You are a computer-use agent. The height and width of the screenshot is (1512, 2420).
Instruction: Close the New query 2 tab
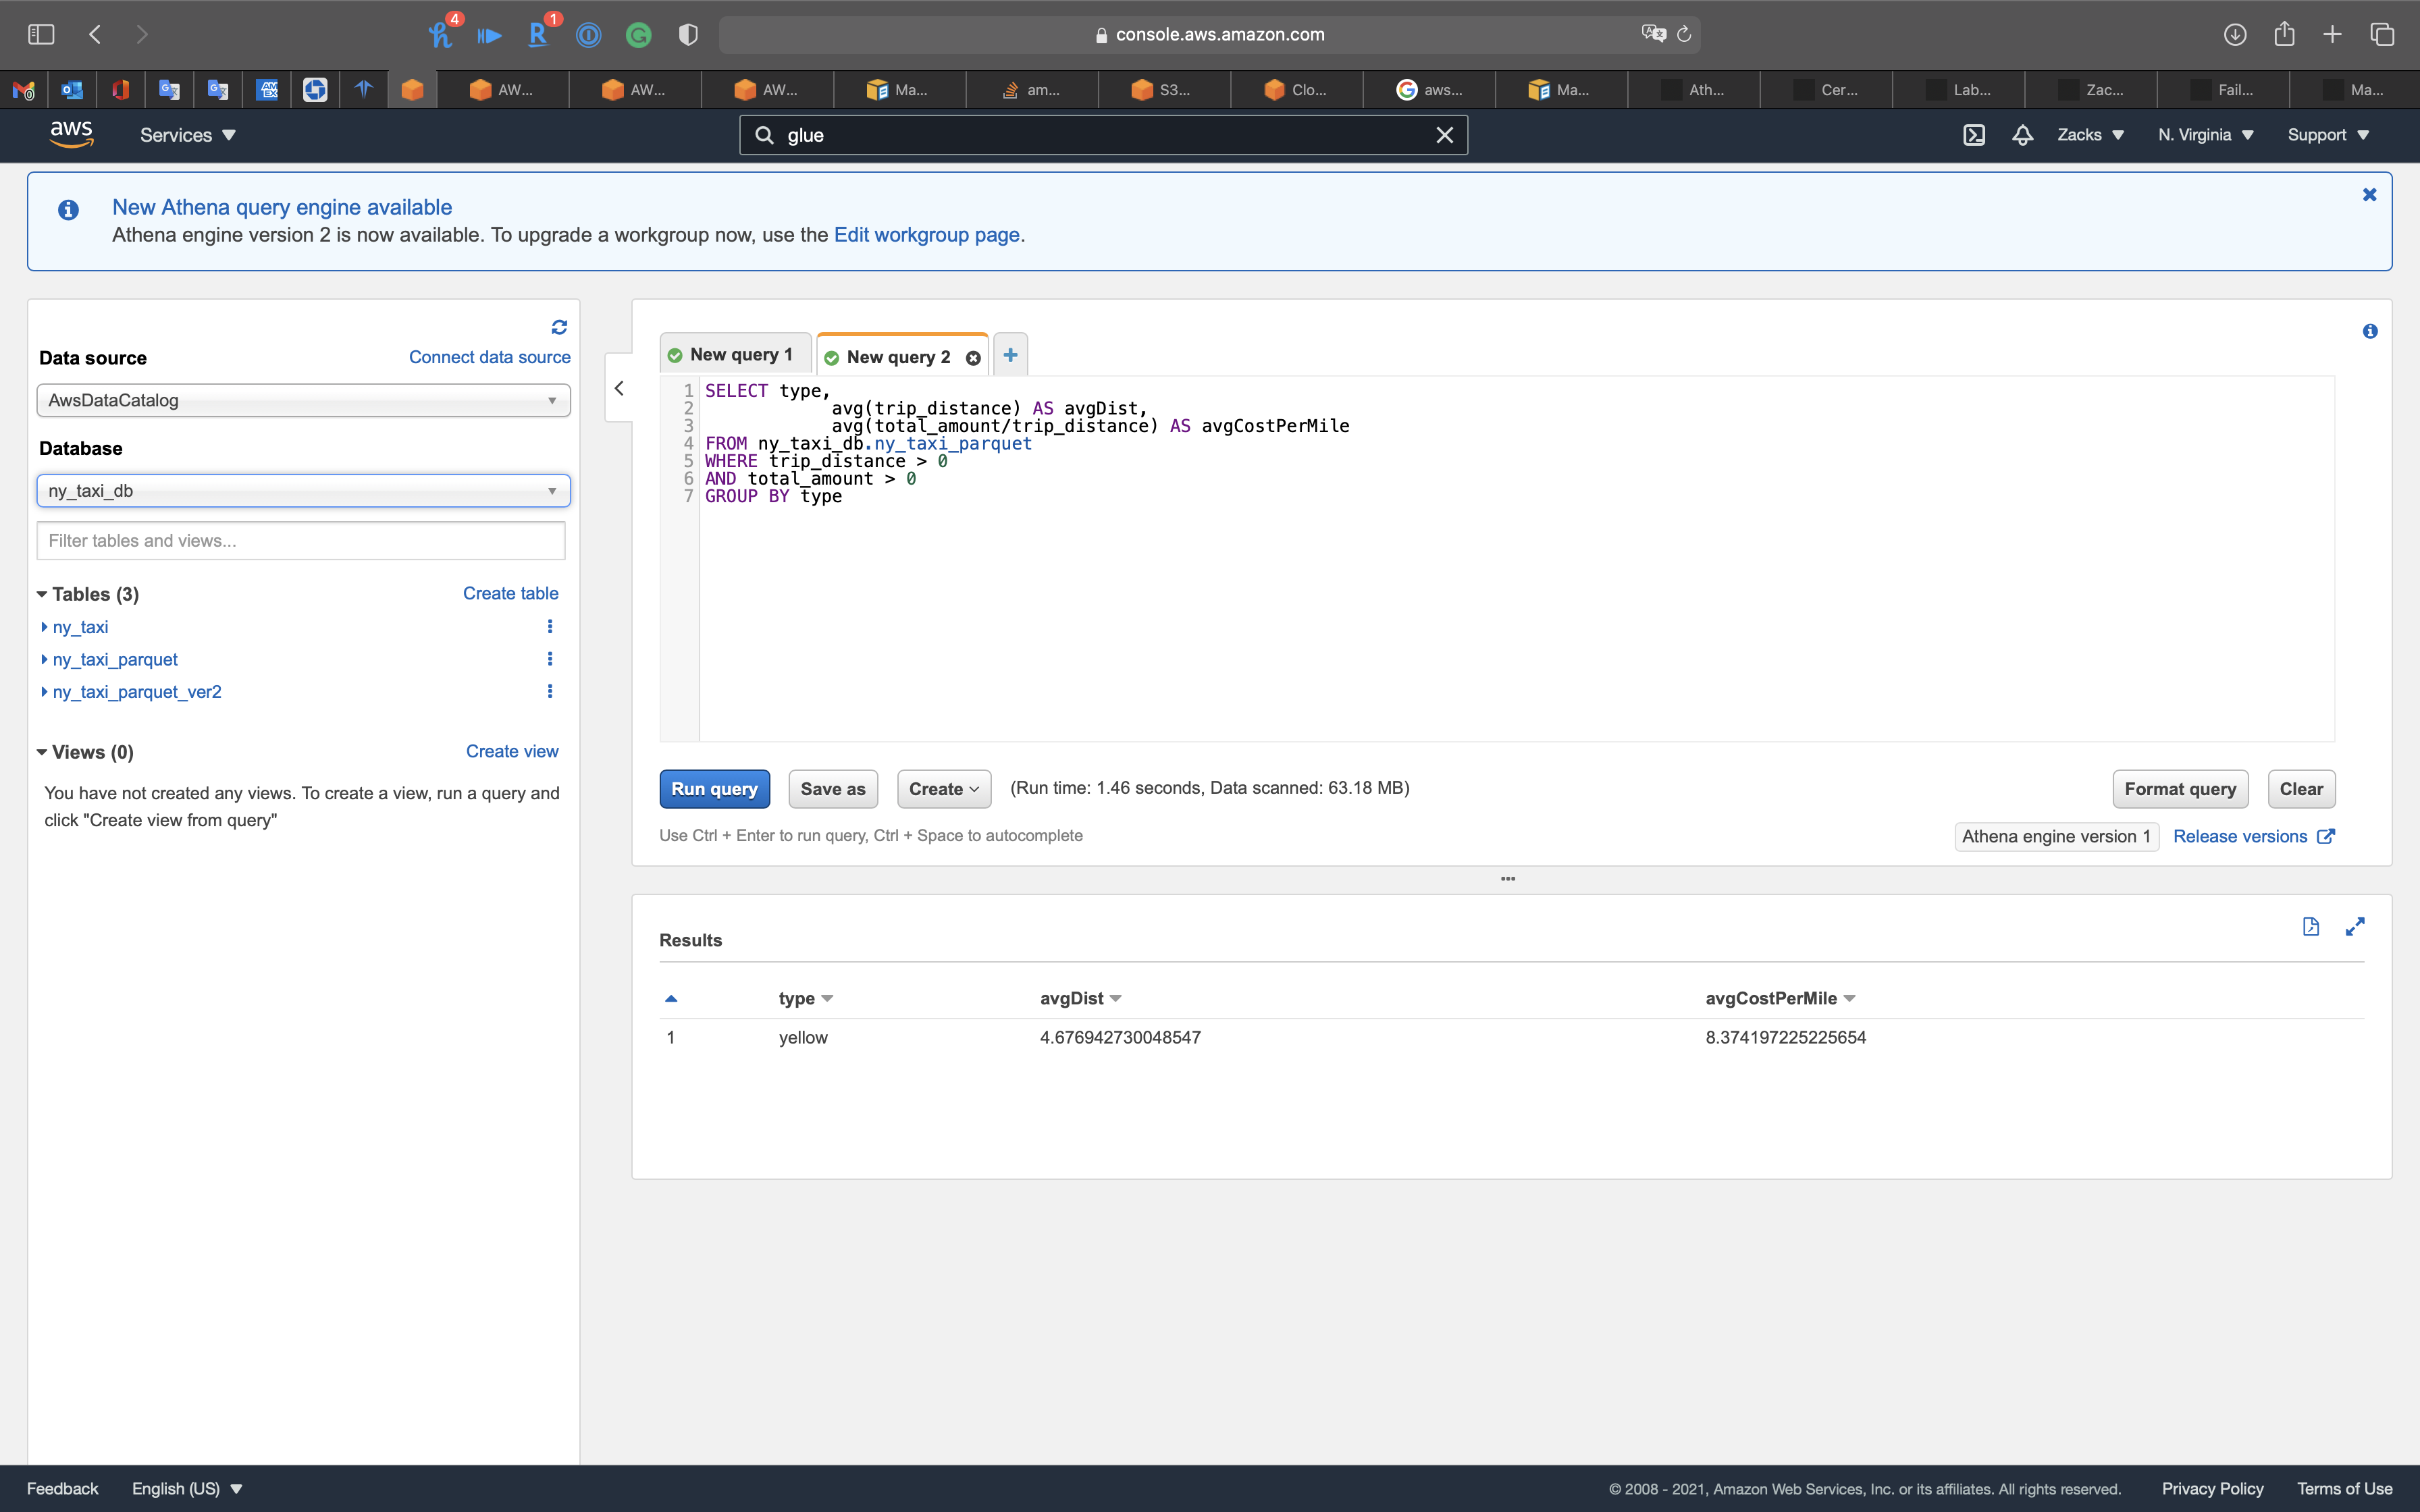click(973, 358)
